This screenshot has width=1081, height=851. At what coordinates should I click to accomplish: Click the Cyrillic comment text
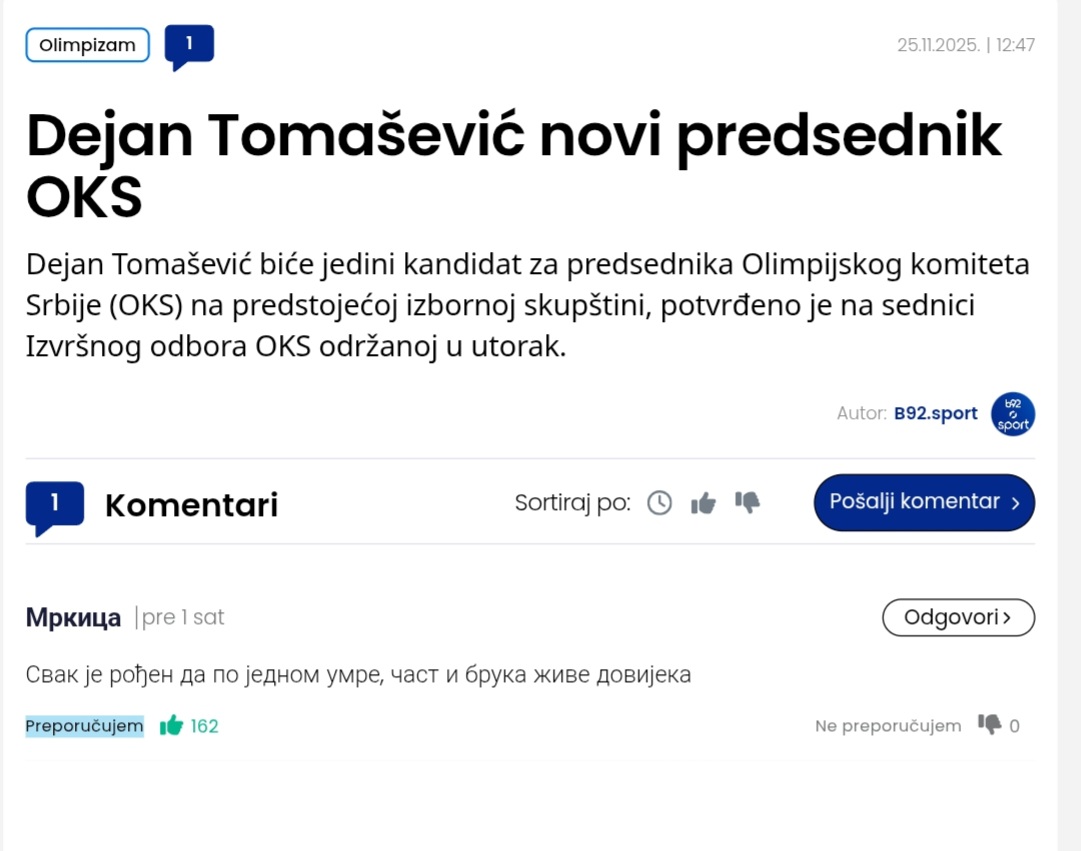358,675
